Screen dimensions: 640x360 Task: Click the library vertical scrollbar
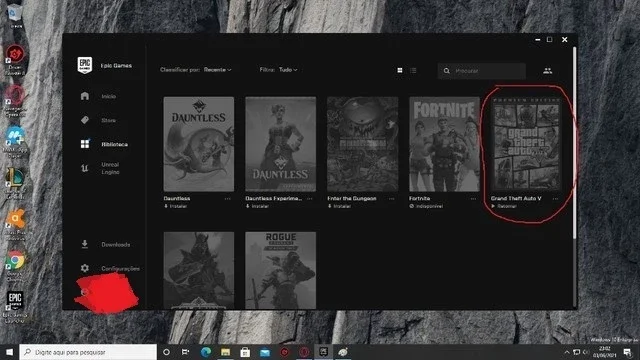tap(575, 143)
